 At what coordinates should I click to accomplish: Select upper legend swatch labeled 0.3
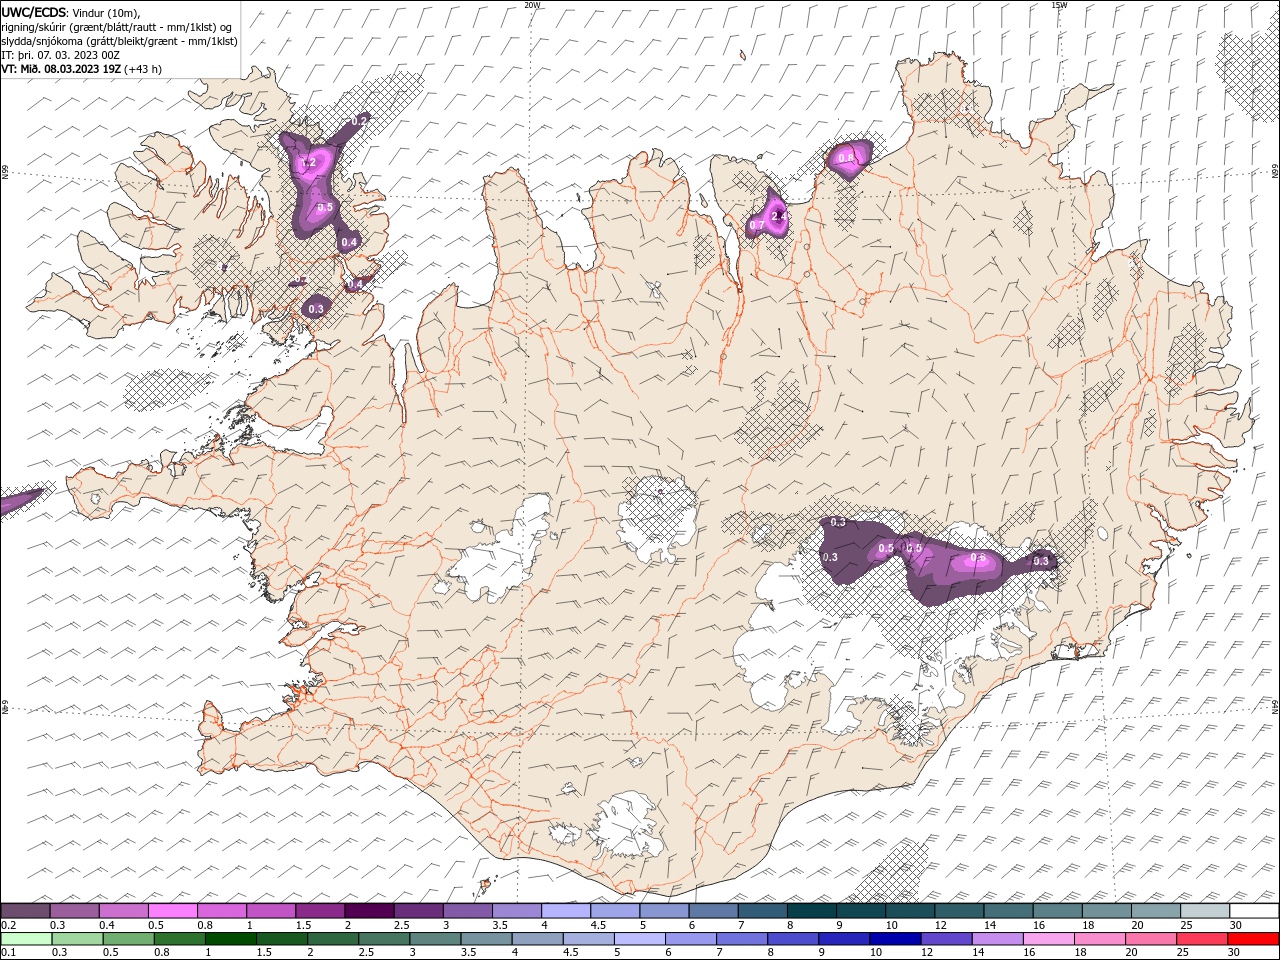tap(74, 911)
